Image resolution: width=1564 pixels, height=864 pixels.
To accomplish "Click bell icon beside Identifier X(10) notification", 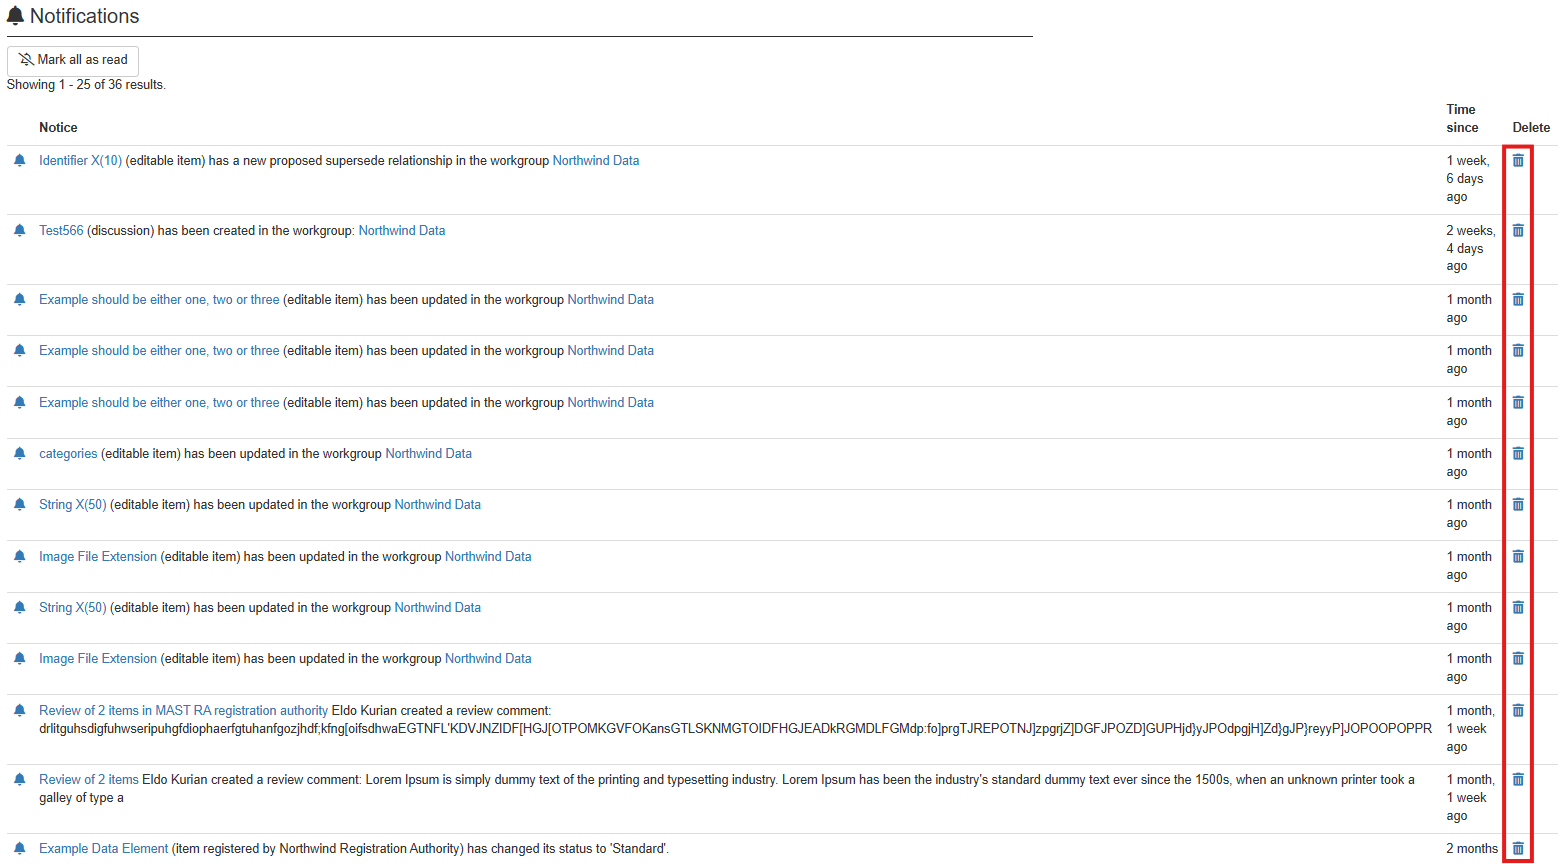I will tap(19, 161).
